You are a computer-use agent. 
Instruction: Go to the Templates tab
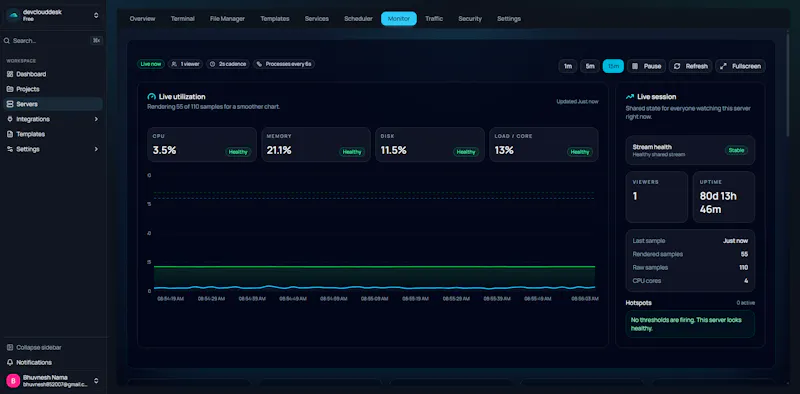tap(274, 19)
